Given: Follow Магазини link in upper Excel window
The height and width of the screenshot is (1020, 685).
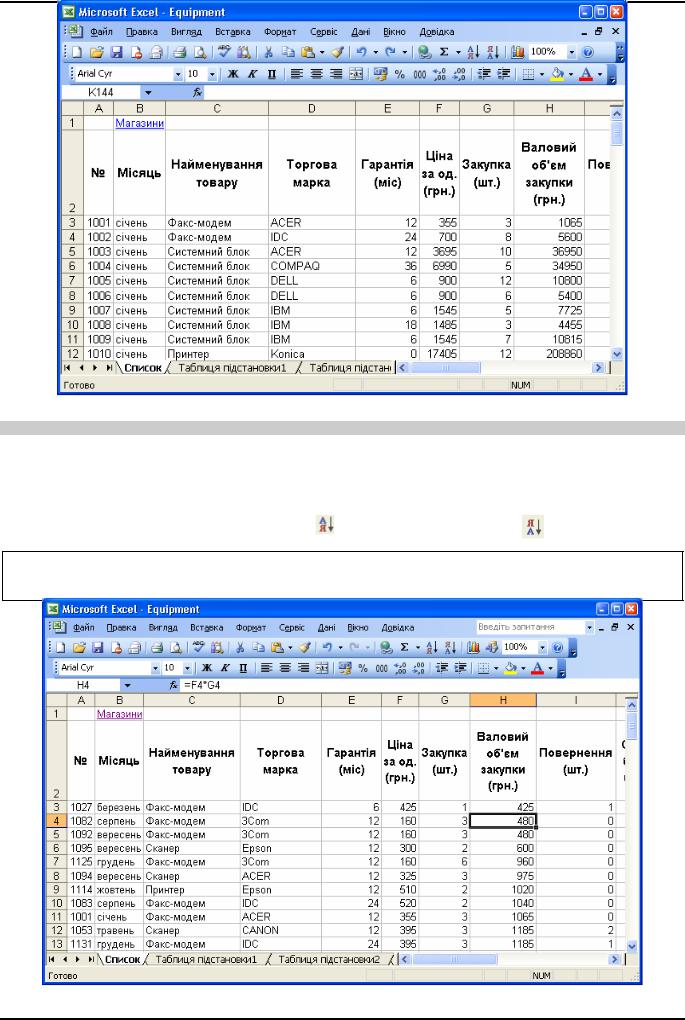Looking at the screenshot, I should click(139, 123).
